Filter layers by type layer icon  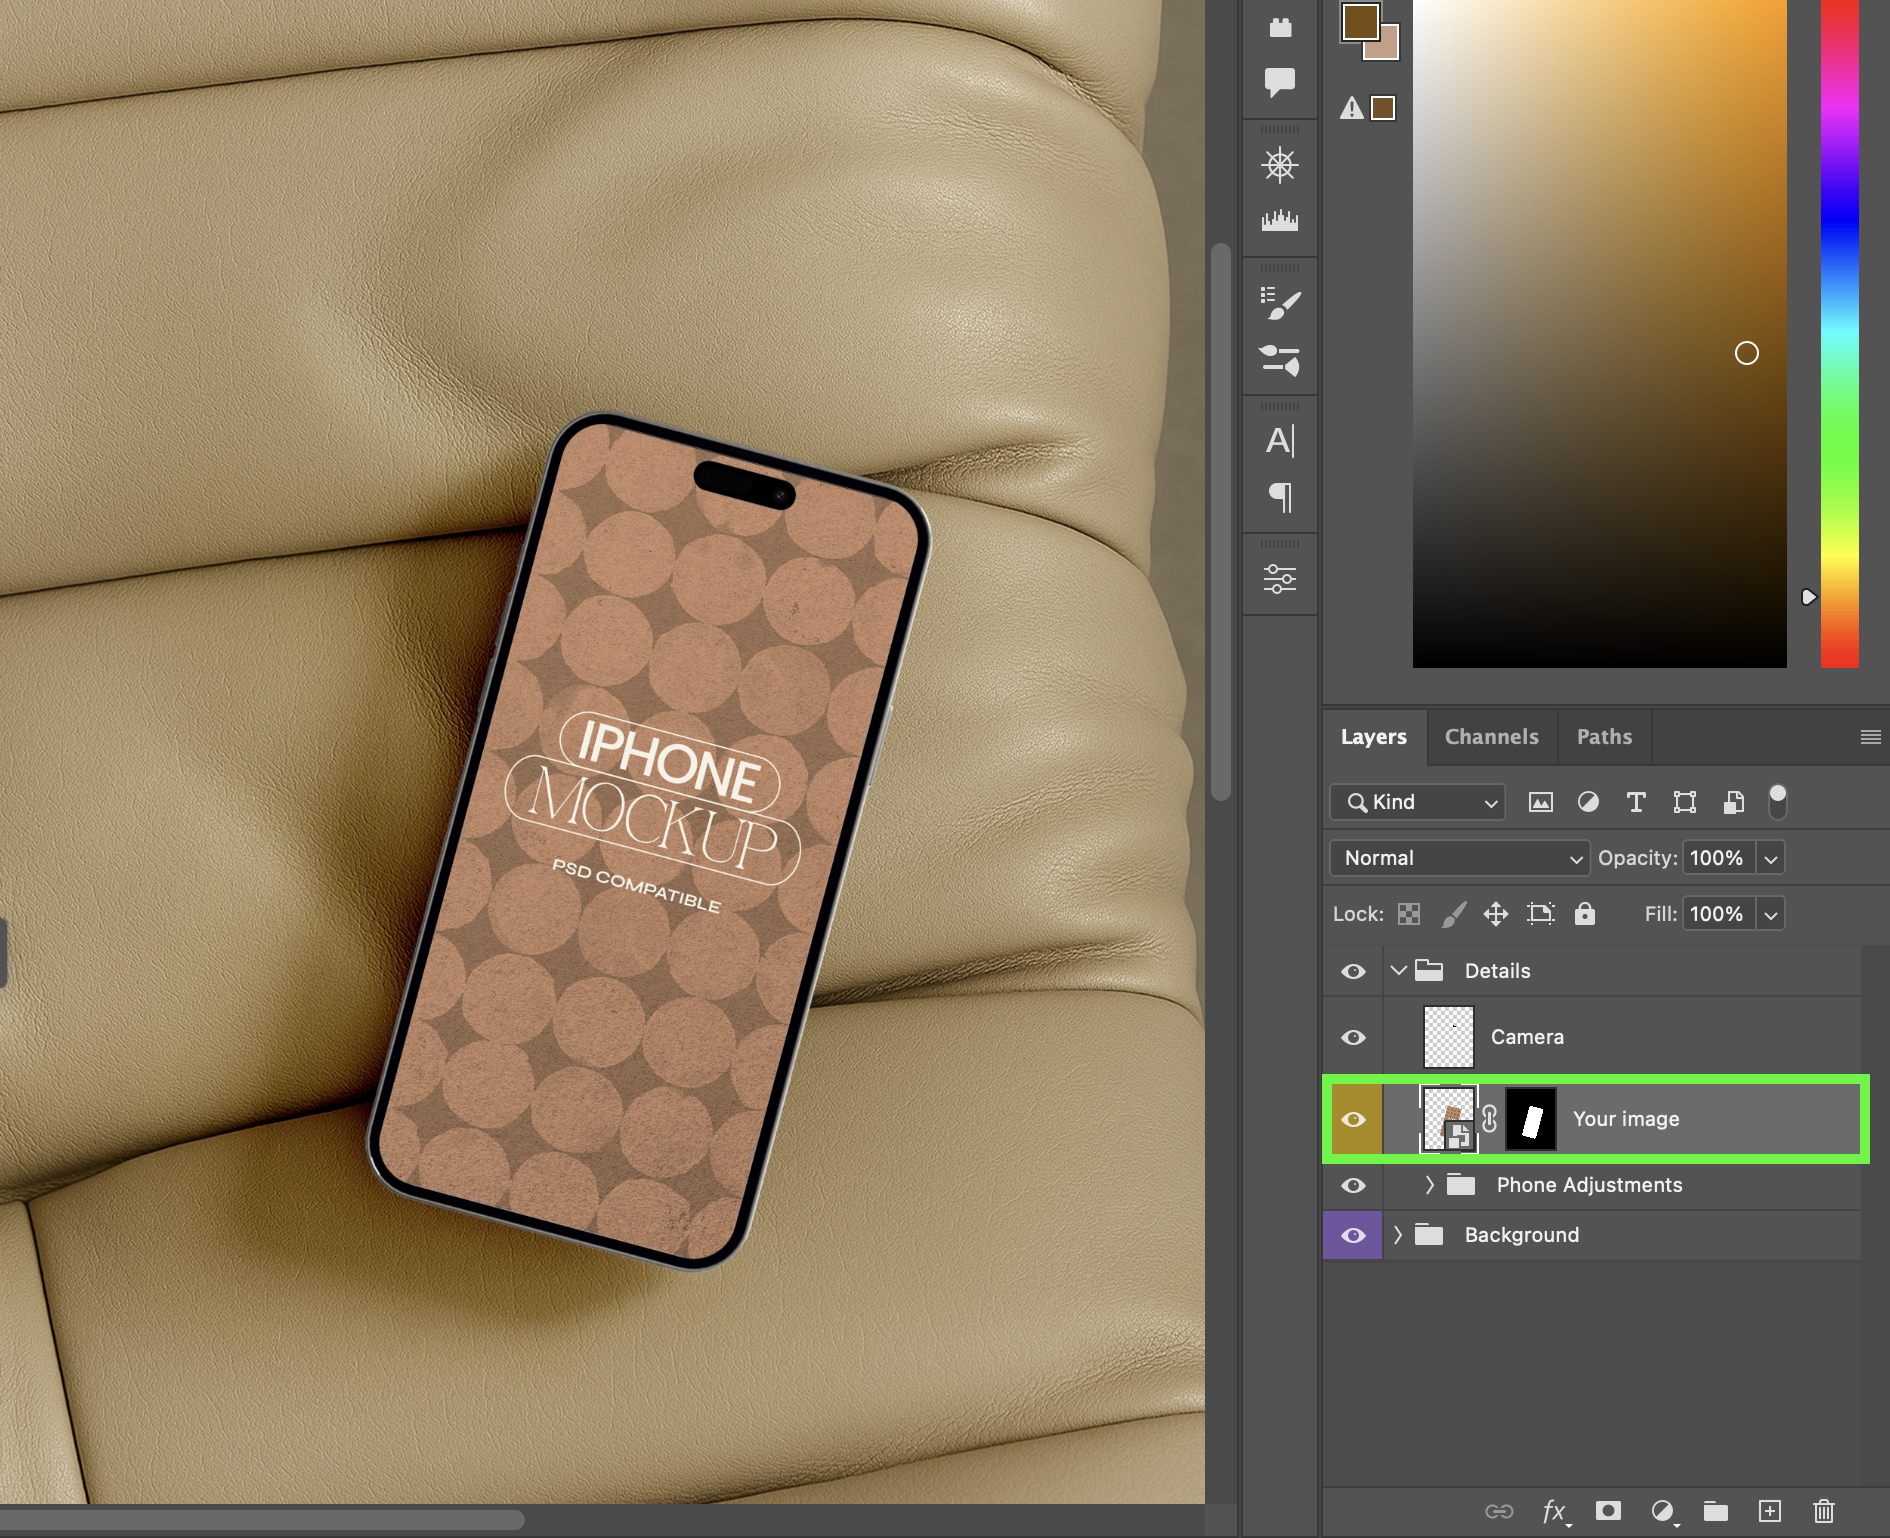coord(1636,802)
